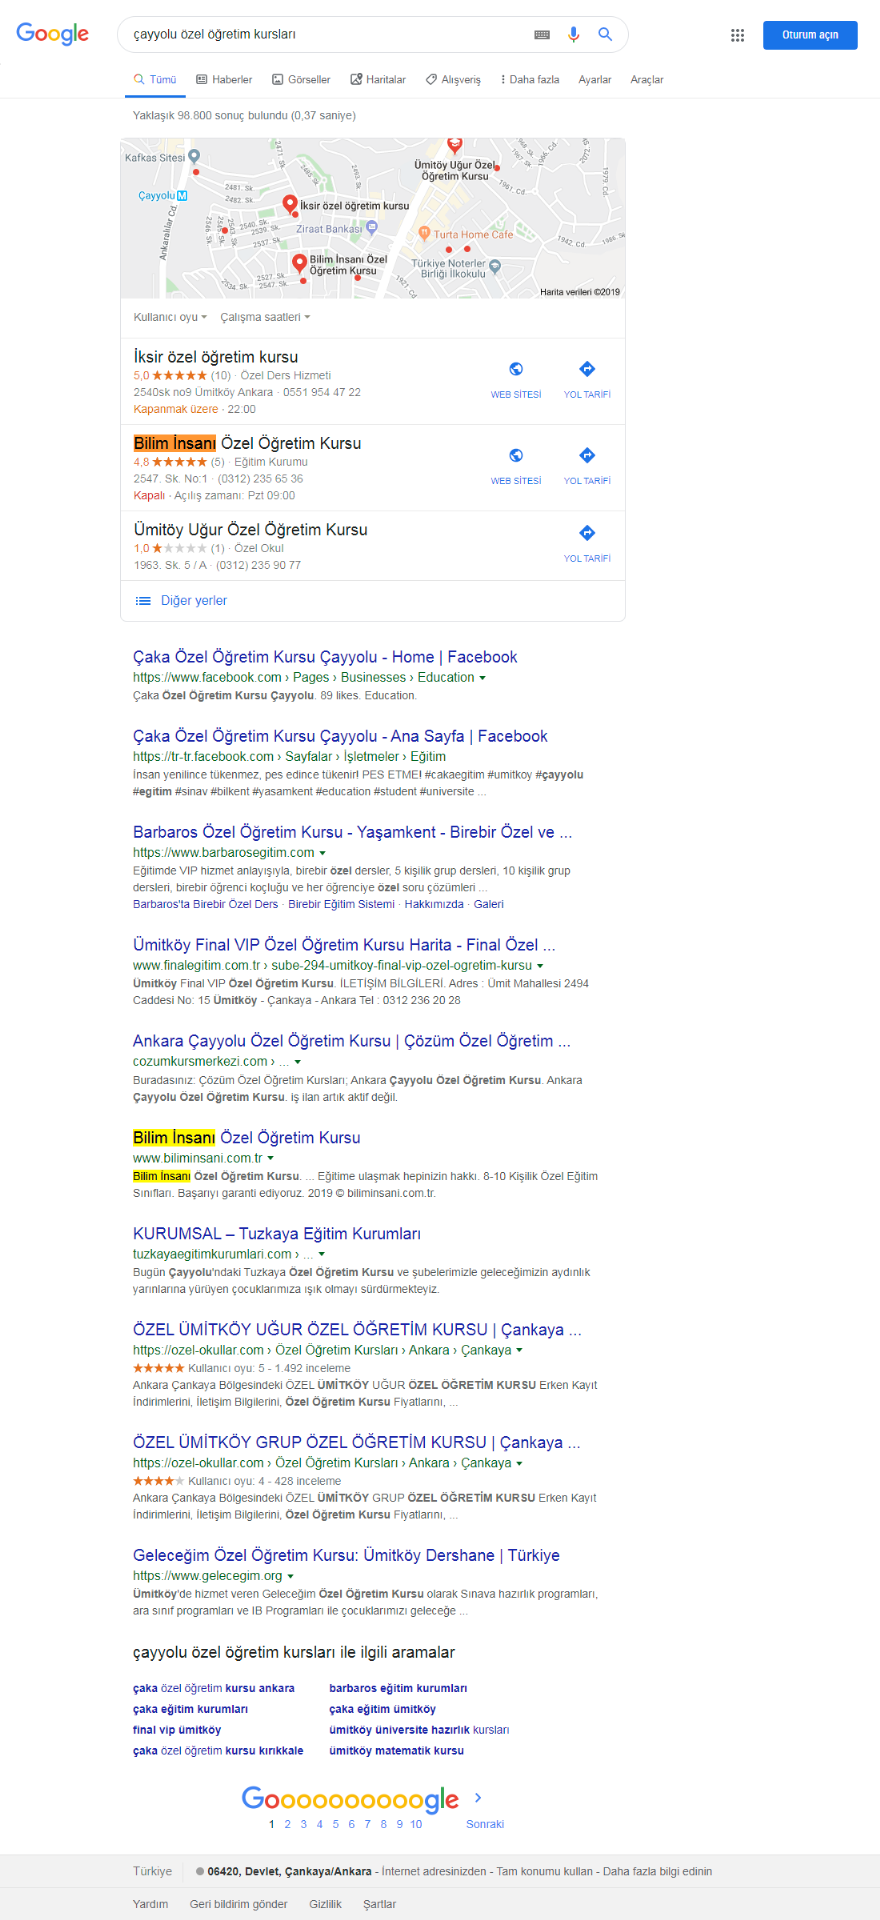Click the map preview image

tap(373, 218)
